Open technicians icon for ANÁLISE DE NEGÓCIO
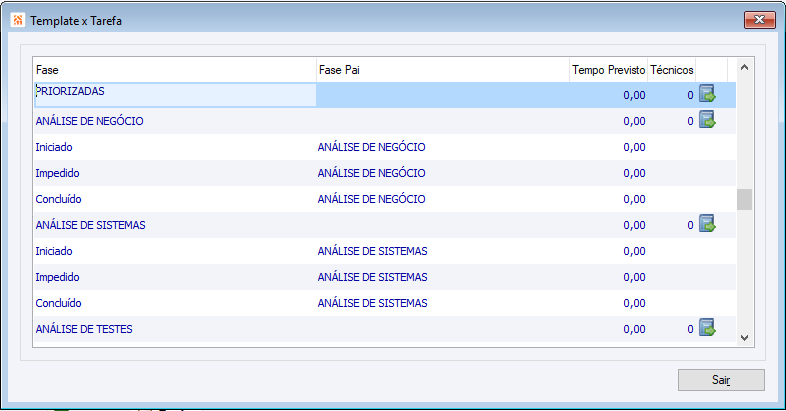The width and height of the screenshot is (786, 411). pos(707,120)
